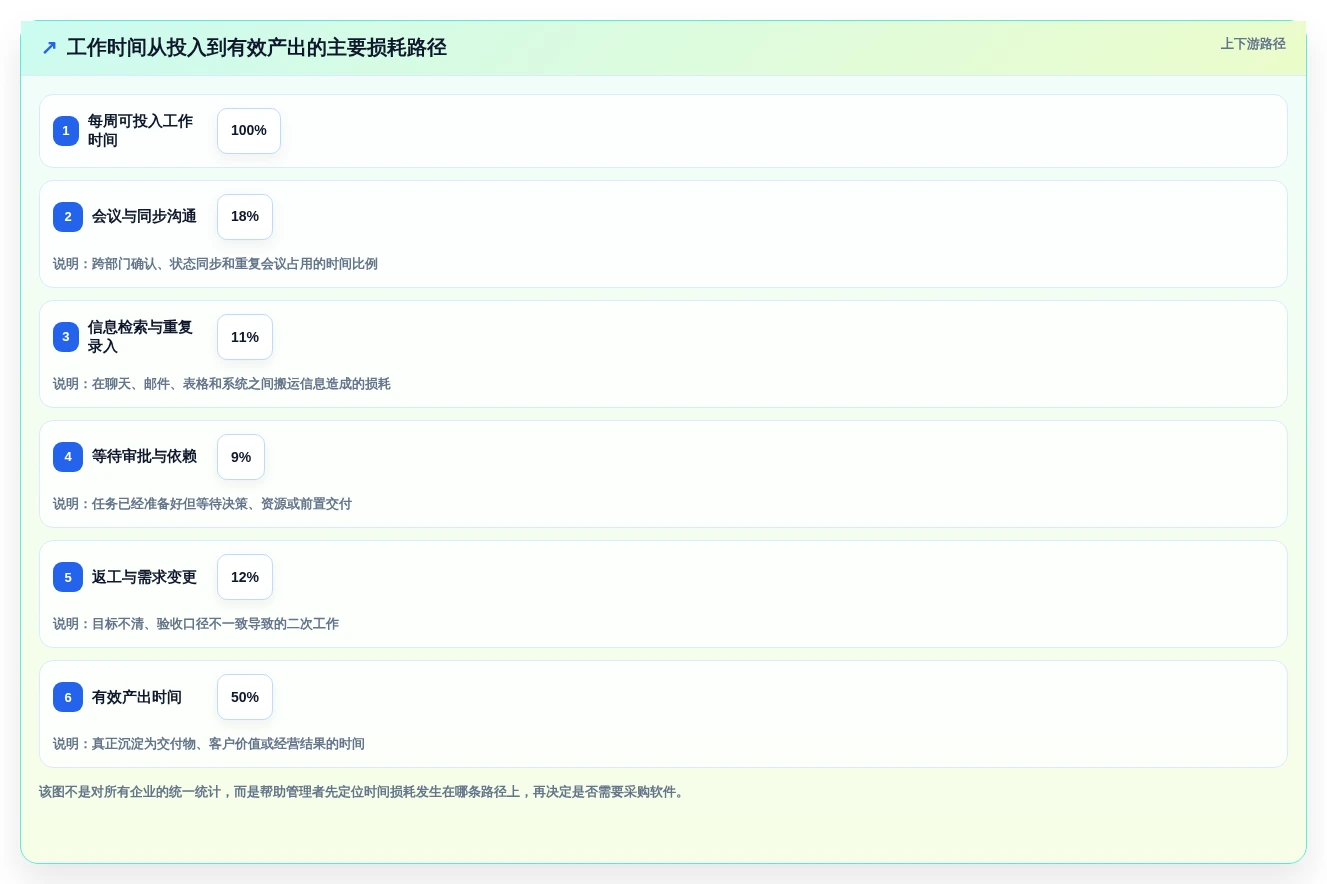Click the 50% value chip

[245, 697]
